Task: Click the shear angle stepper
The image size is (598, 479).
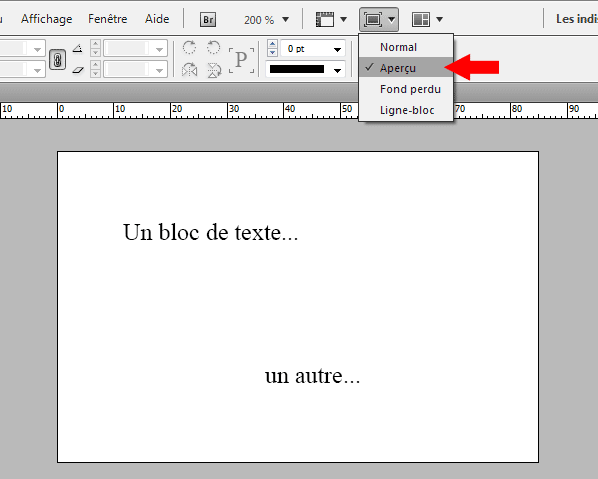Action: pos(95,69)
